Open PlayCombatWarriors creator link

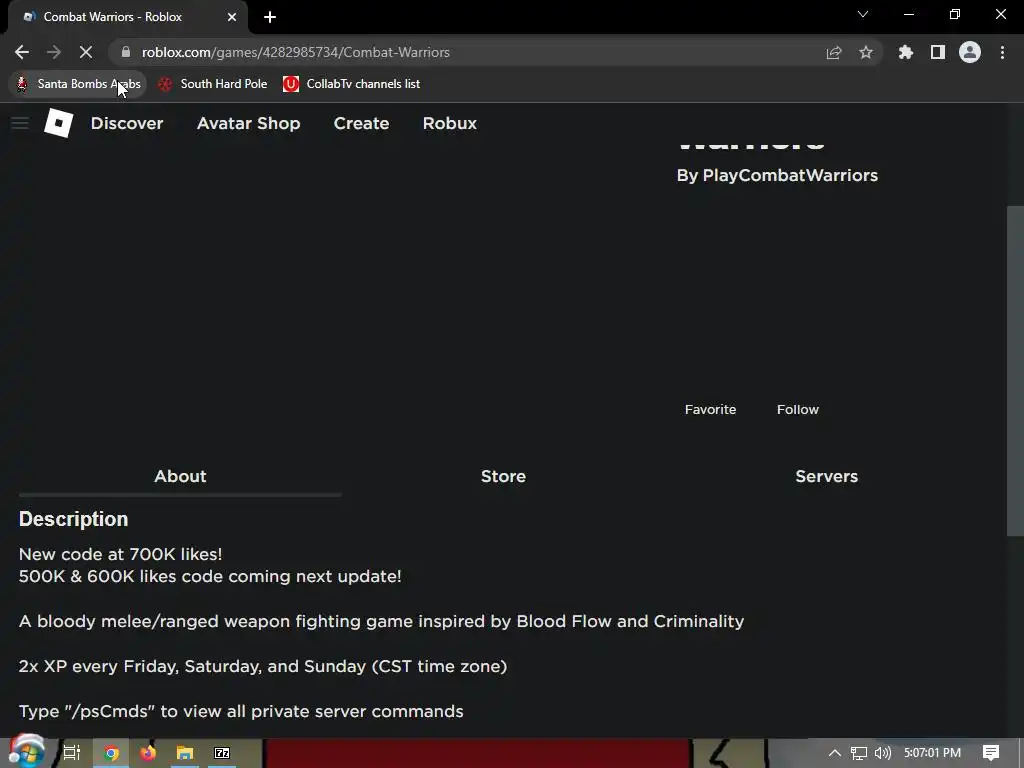[790, 175]
